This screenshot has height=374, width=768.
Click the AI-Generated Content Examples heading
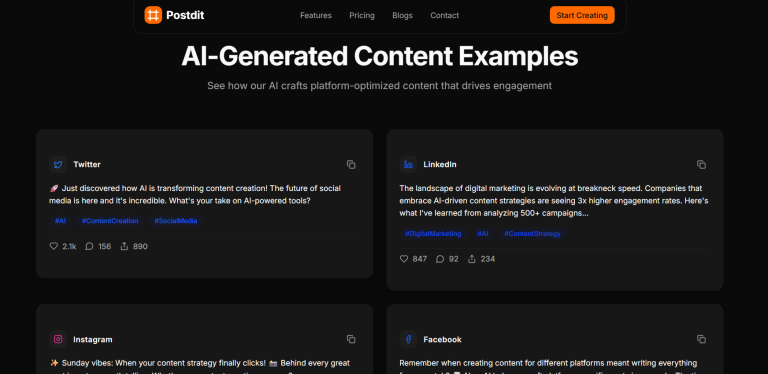coord(380,56)
